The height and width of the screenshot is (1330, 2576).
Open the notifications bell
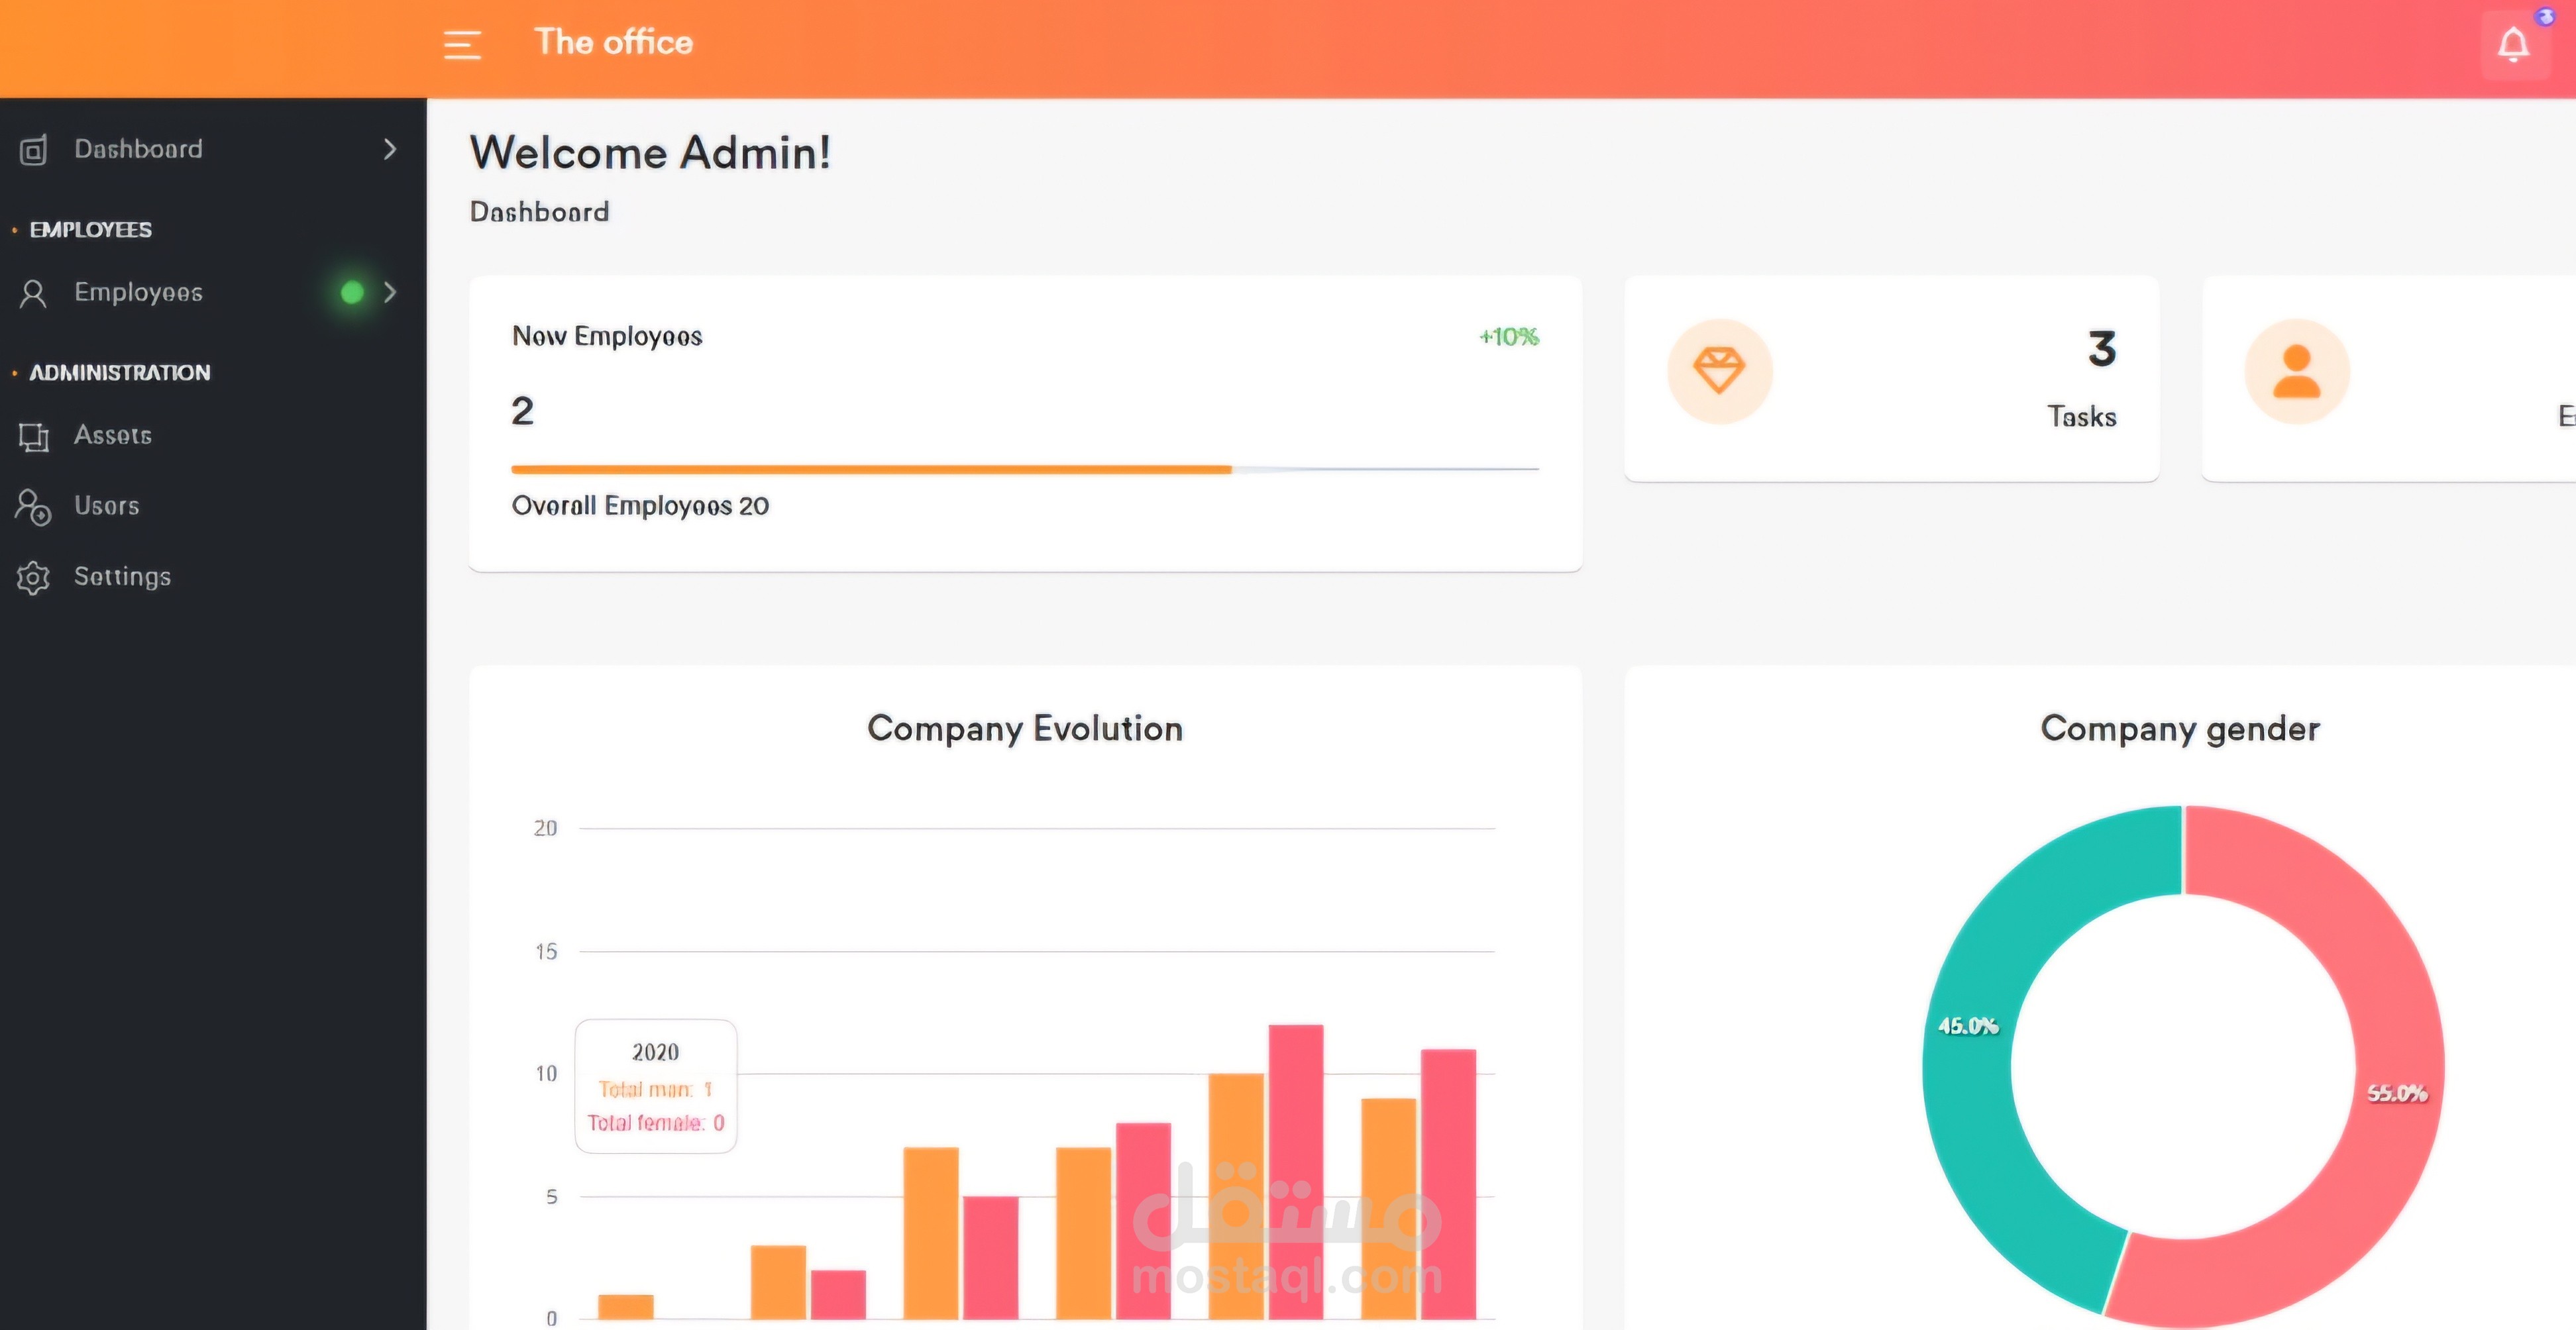tap(2513, 45)
